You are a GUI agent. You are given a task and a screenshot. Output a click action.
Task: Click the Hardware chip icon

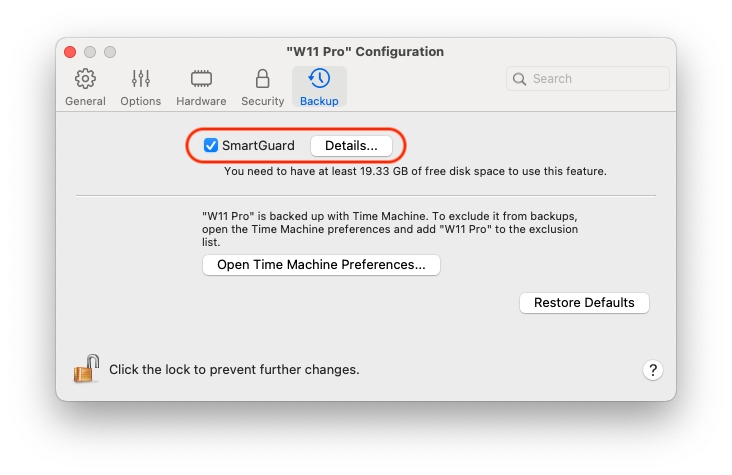click(201, 79)
